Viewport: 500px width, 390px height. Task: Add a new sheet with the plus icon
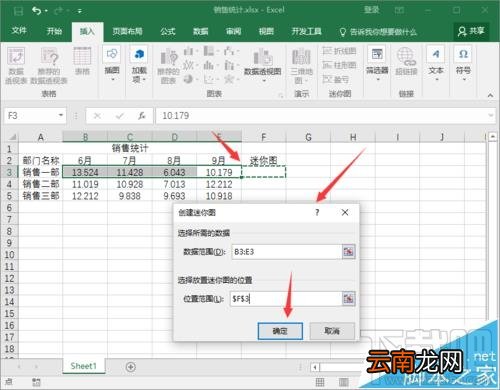point(130,367)
